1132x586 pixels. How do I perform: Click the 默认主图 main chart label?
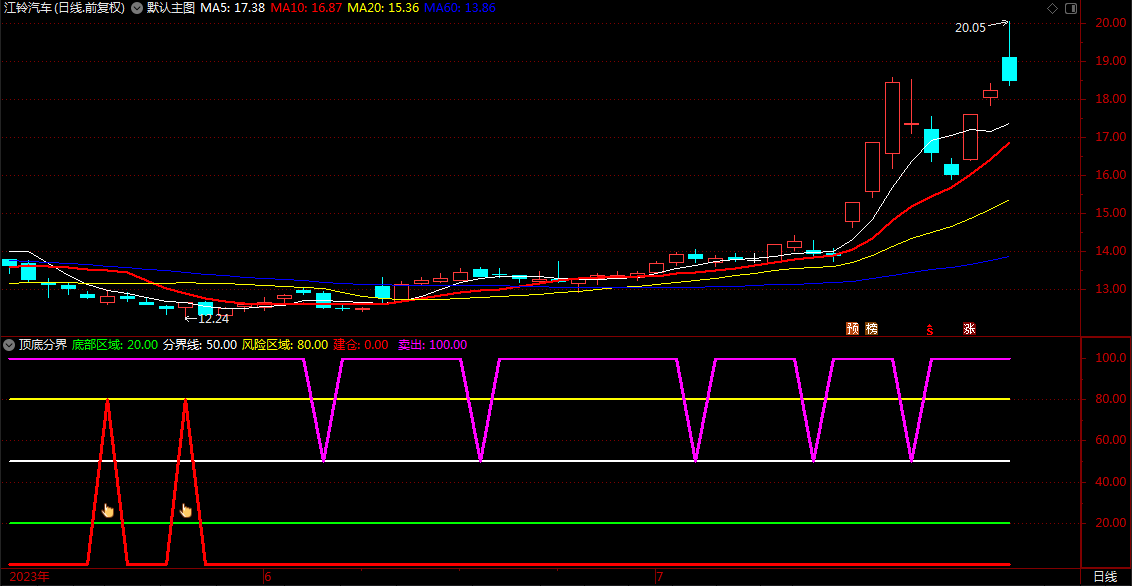point(170,8)
